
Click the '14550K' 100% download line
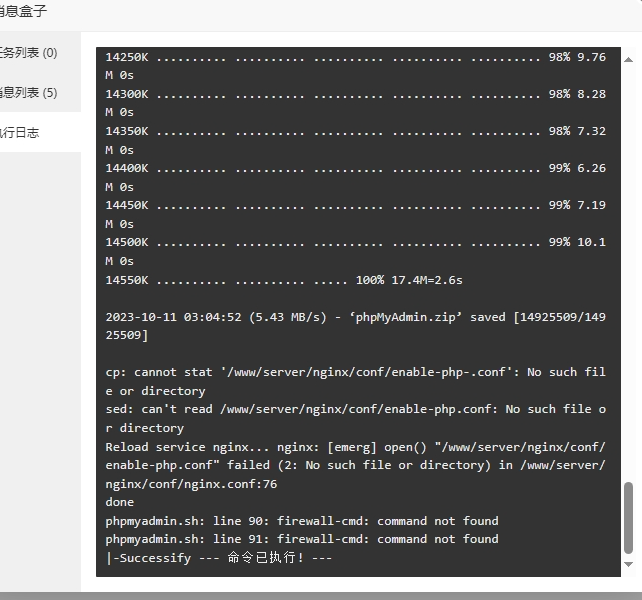[x=284, y=280]
